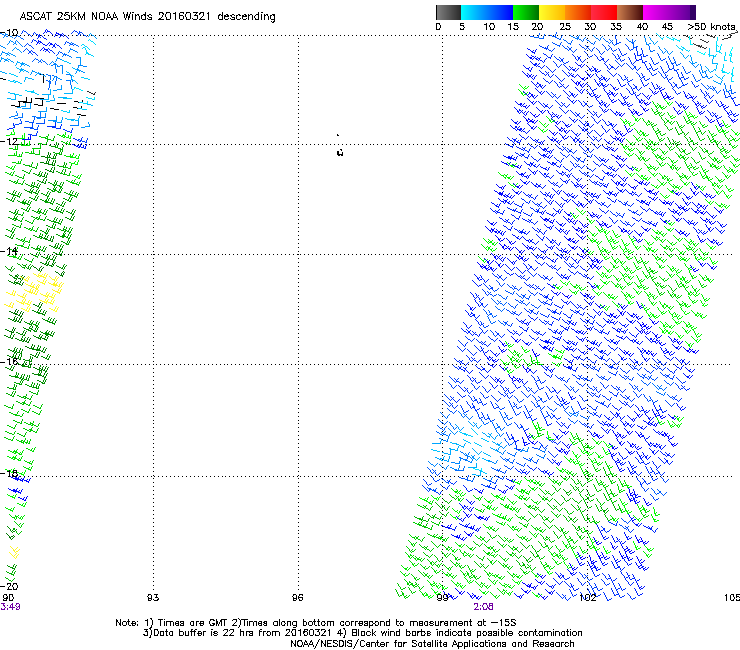Click the '96' longitude label
The image size is (740, 650).
[297, 598]
